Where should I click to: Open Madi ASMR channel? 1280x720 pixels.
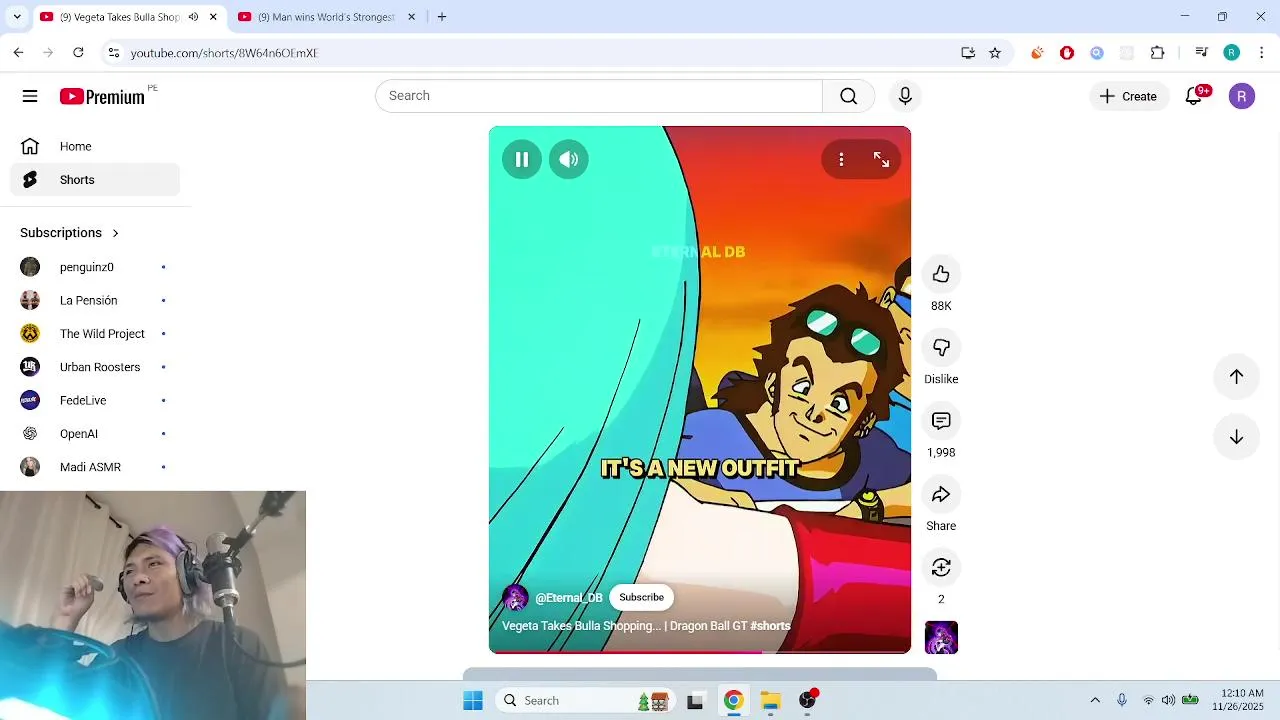(x=95, y=467)
